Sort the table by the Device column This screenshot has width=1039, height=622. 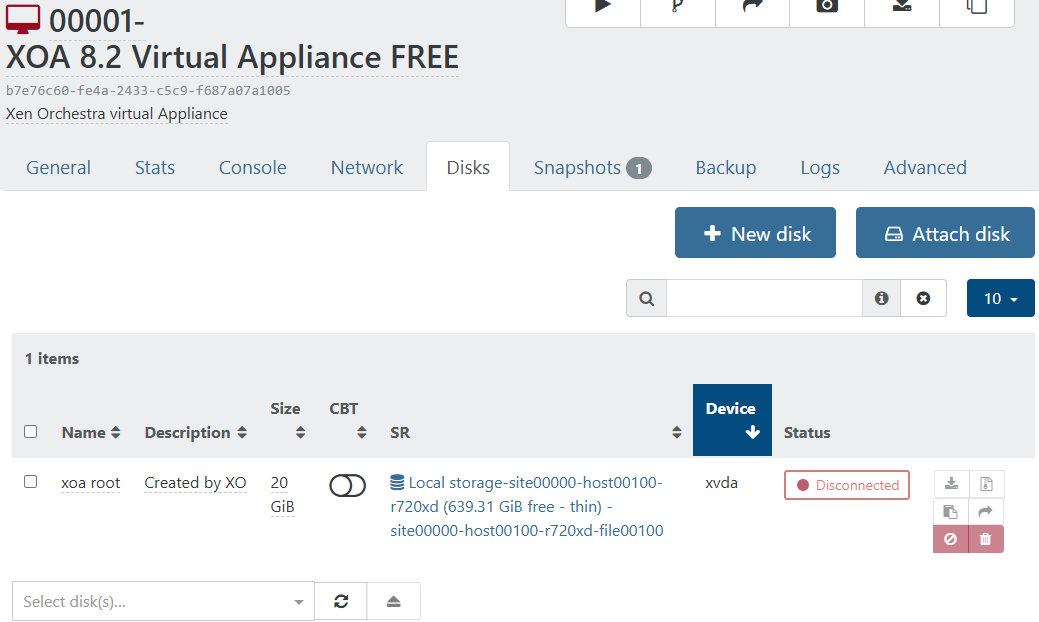coord(731,420)
